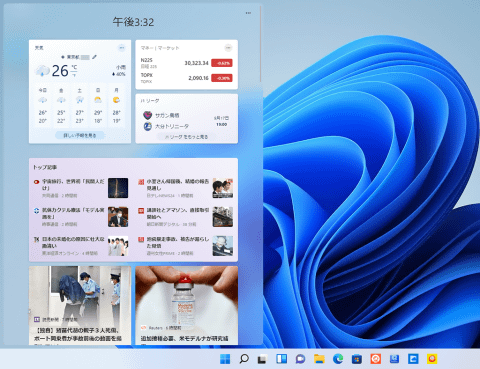
Task: Click the top stories section header
Action: pos(45,167)
